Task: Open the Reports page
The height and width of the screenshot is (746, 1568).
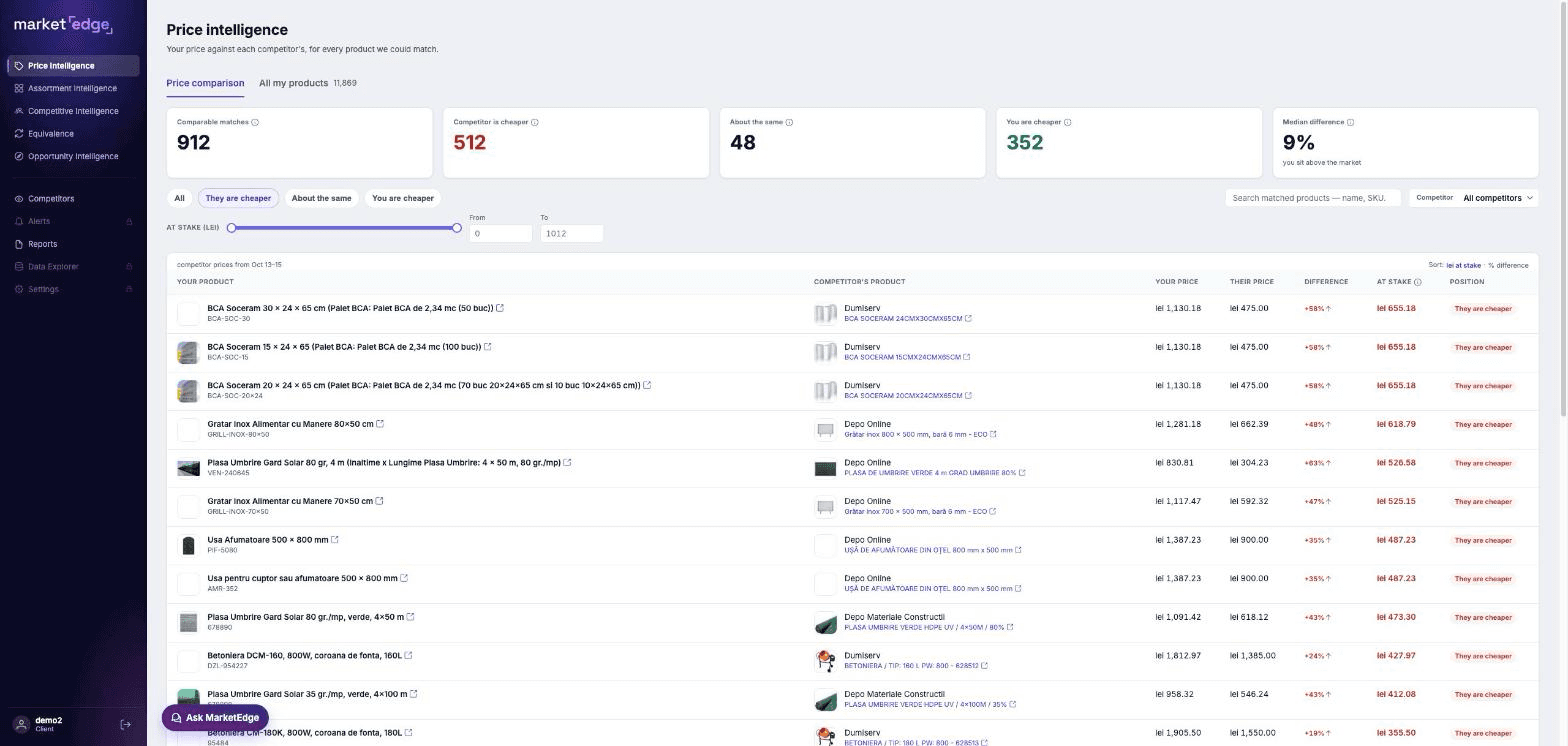Action: [73, 244]
